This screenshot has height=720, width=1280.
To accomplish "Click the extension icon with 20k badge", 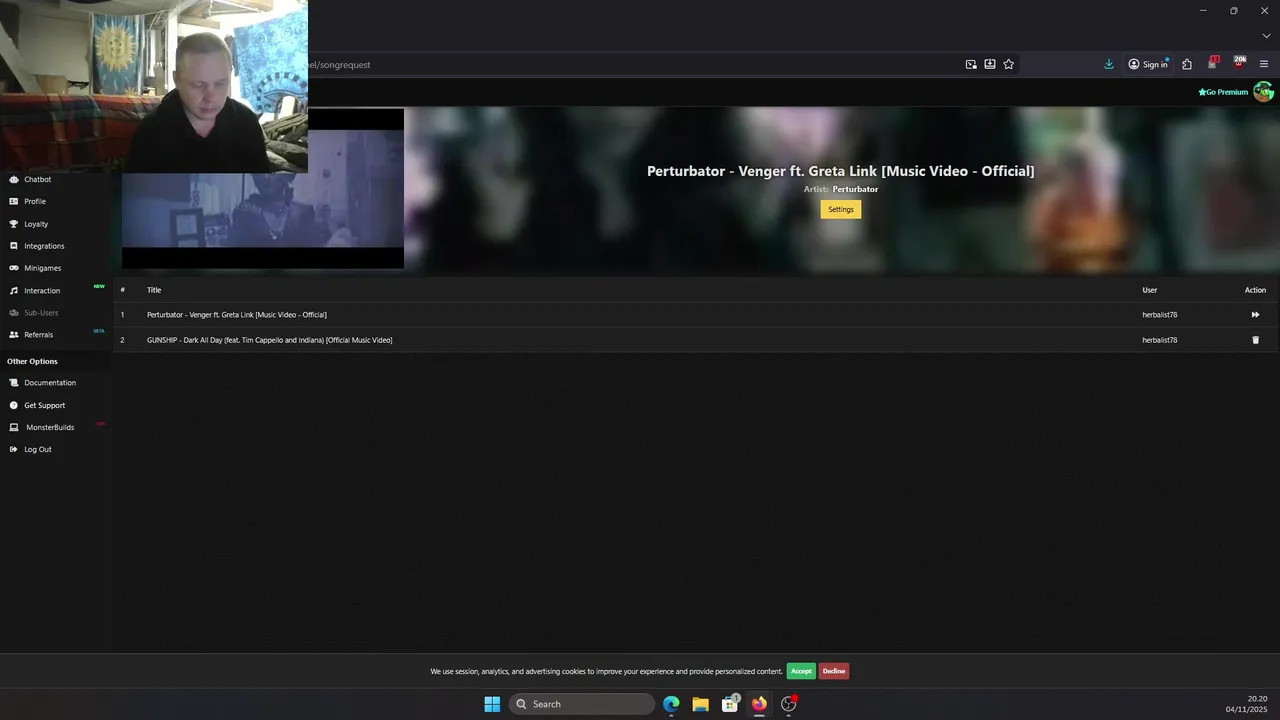I will point(1239,63).
